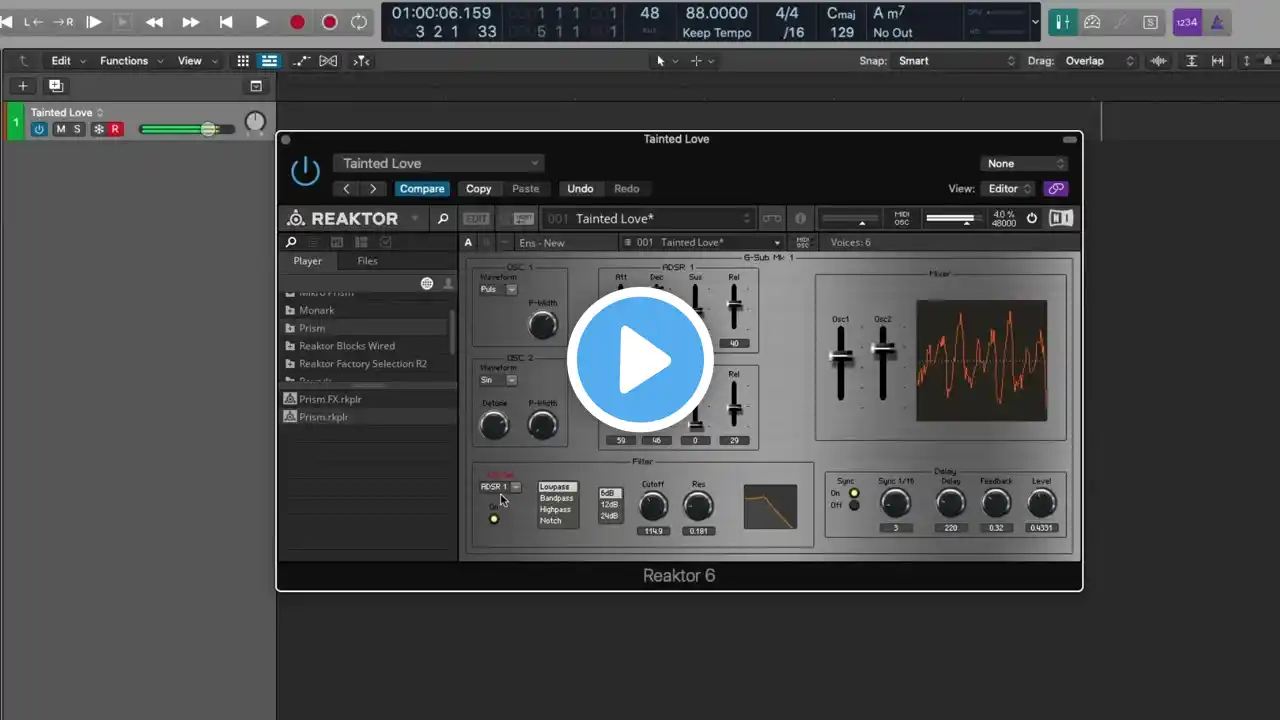Show automation with the curve icon
Image resolution: width=1280 pixels, height=720 pixels.
pos(301,61)
